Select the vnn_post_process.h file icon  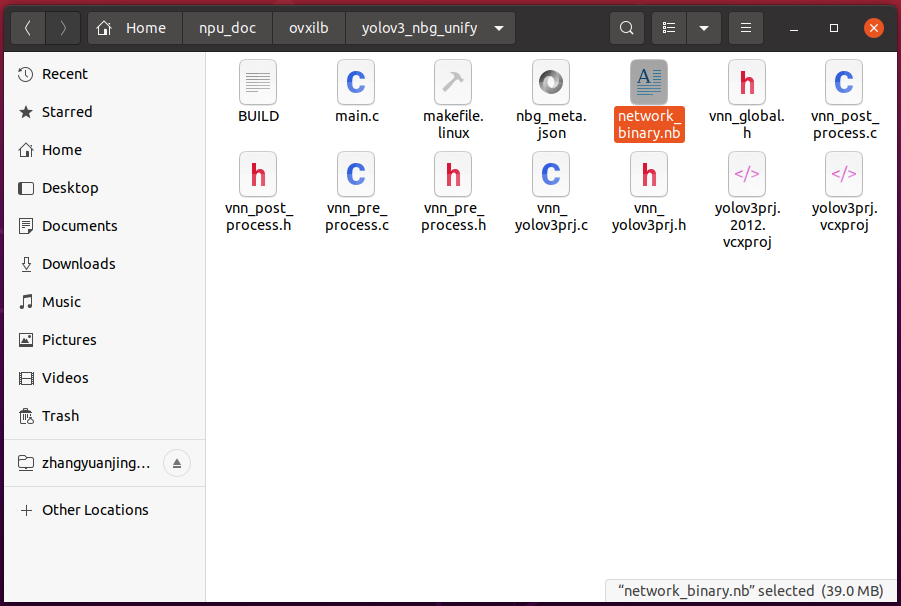(x=258, y=174)
